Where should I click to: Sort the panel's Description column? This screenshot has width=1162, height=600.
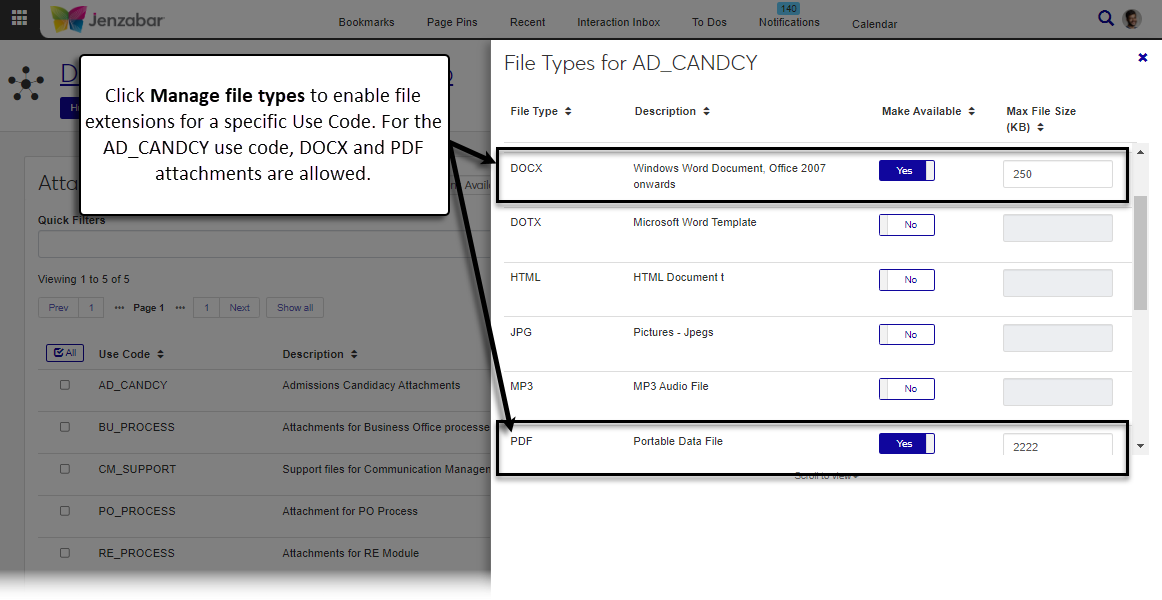[706, 111]
